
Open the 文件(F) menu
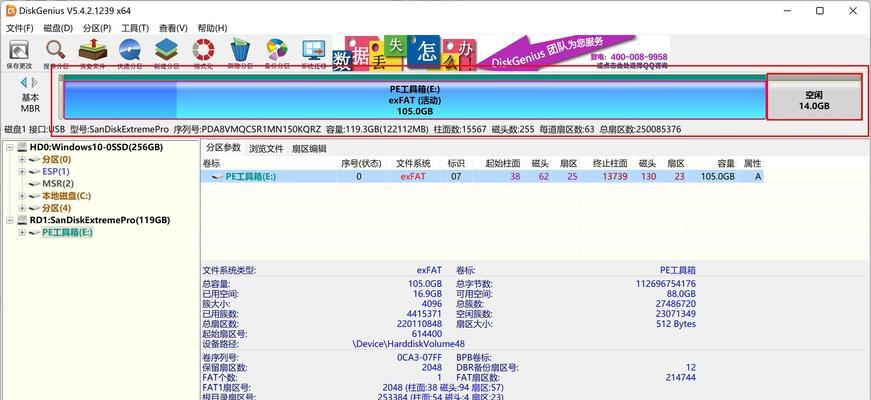click(x=20, y=28)
